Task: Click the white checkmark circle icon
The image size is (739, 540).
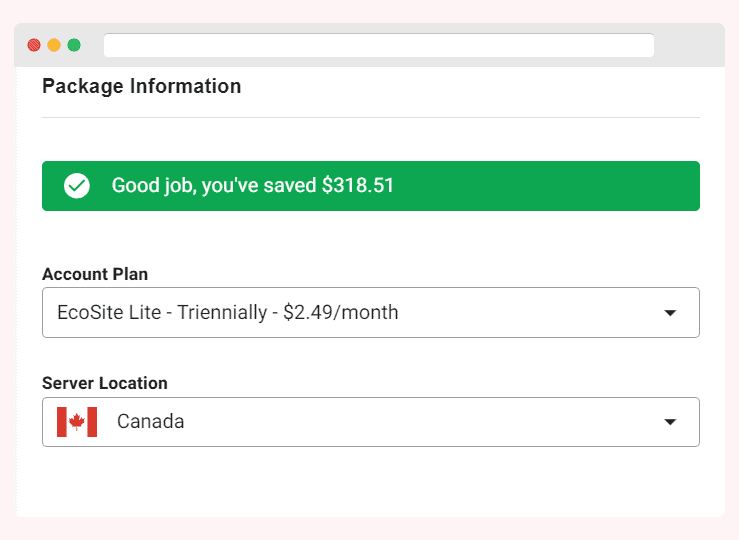Action: click(77, 186)
